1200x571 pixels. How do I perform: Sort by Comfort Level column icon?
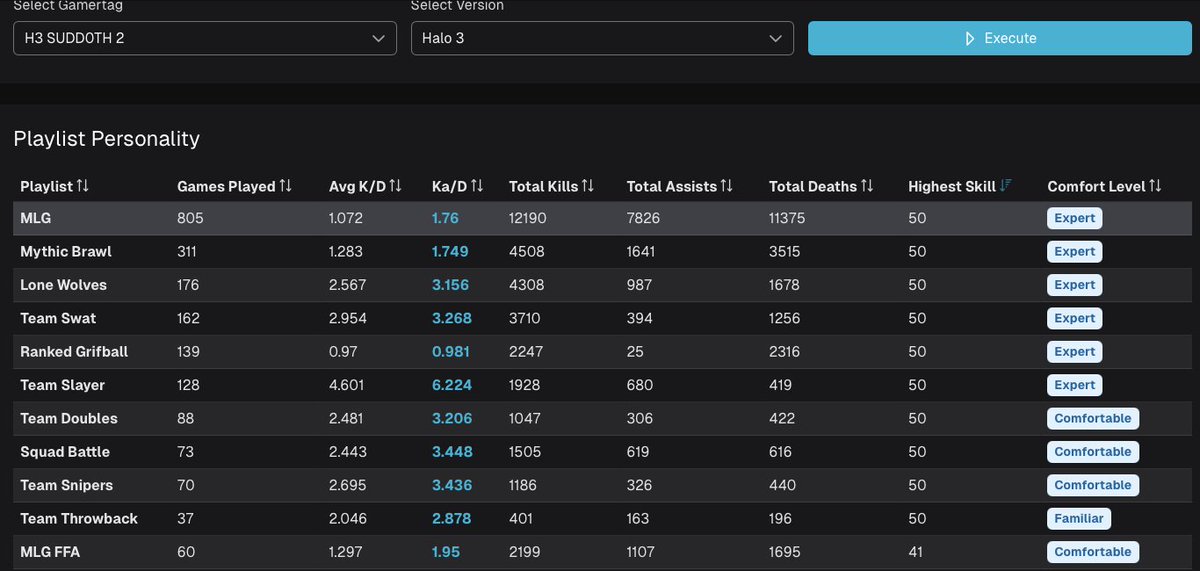click(1156, 186)
